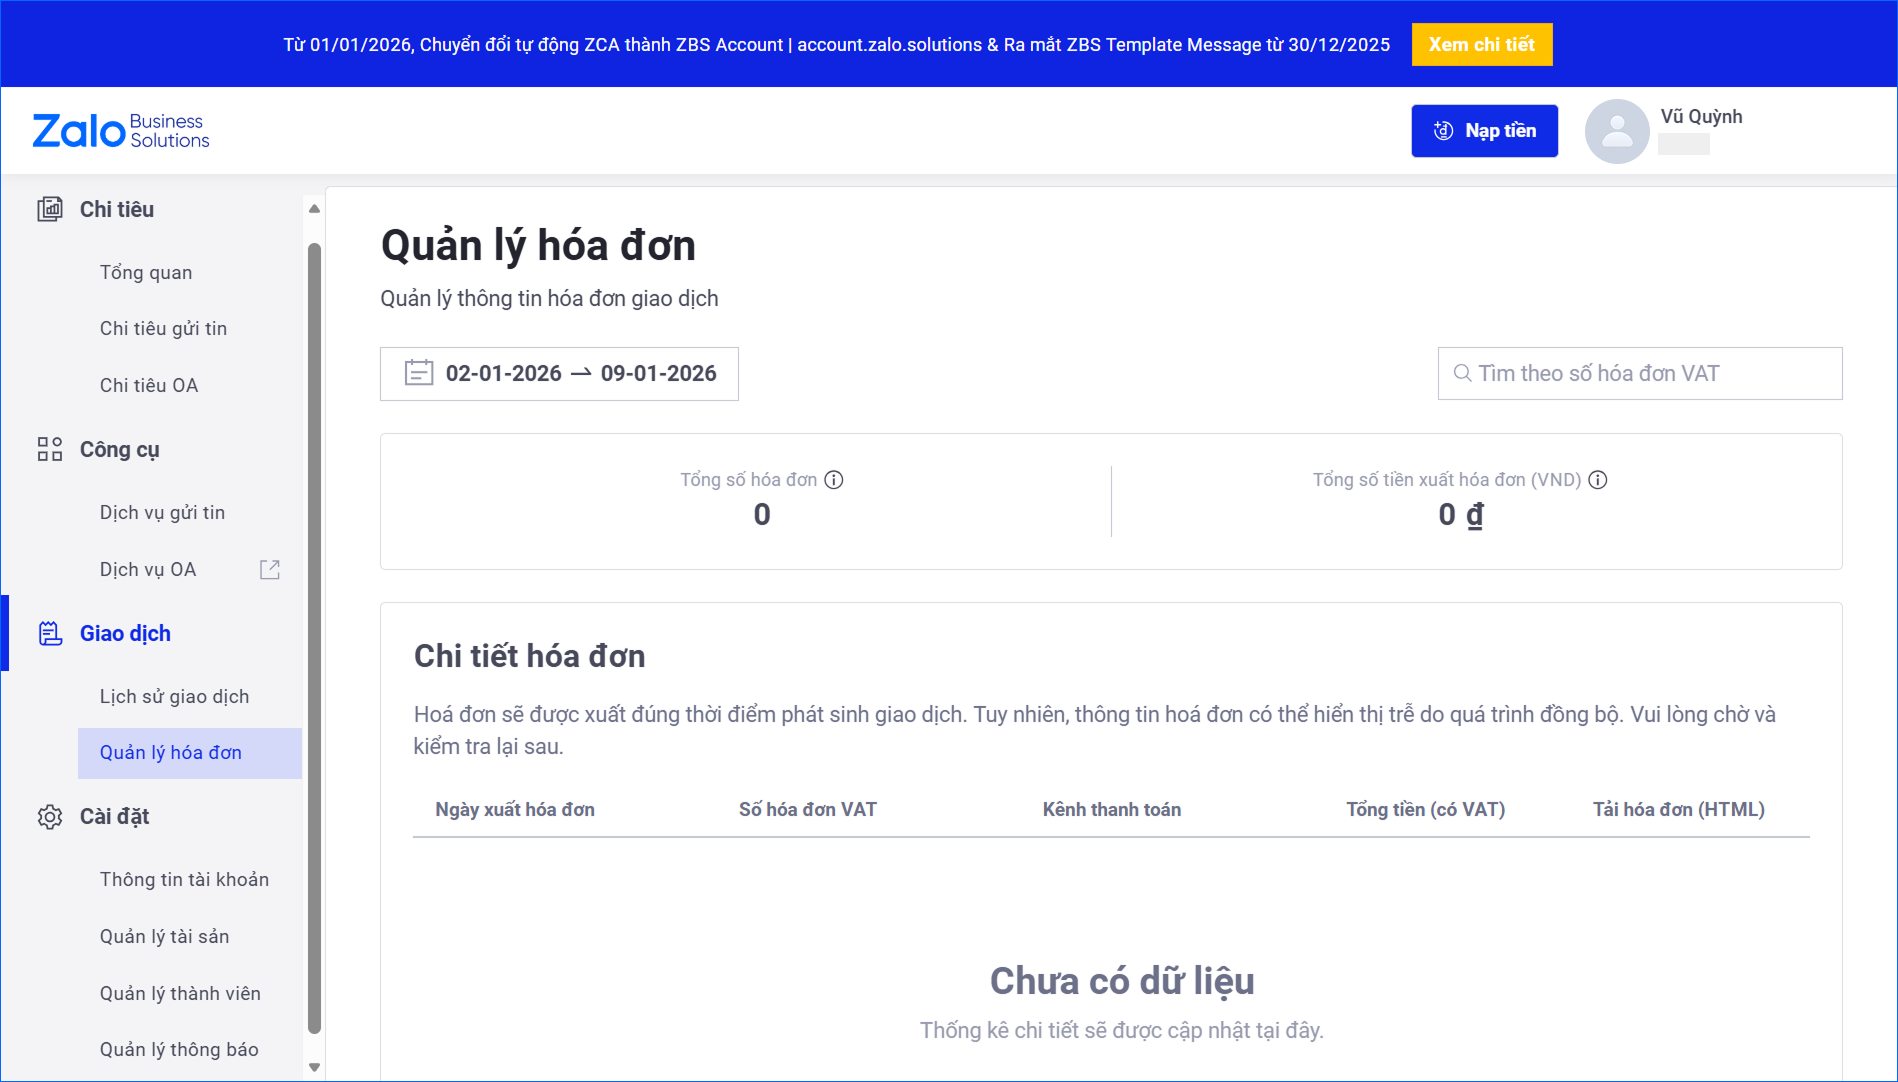This screenshot has width=1898, height=1082.
Task: Open the date range picker
Action: click(x=559, y=374)
